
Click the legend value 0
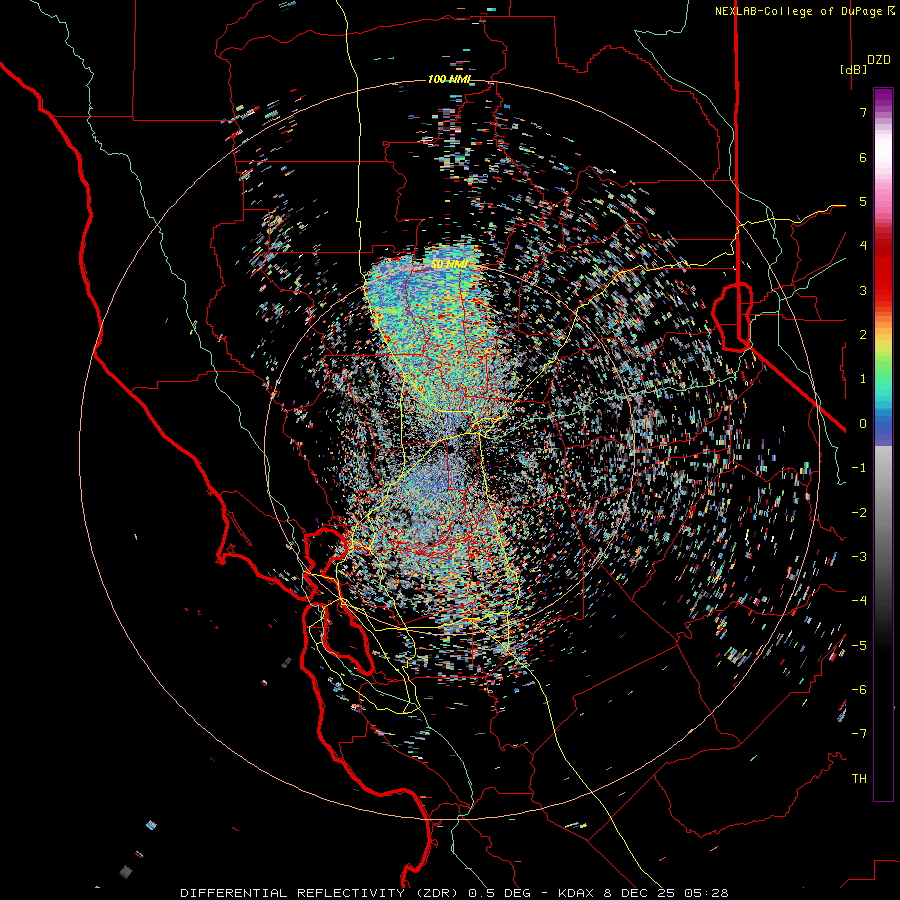click(x=863, y=424)
